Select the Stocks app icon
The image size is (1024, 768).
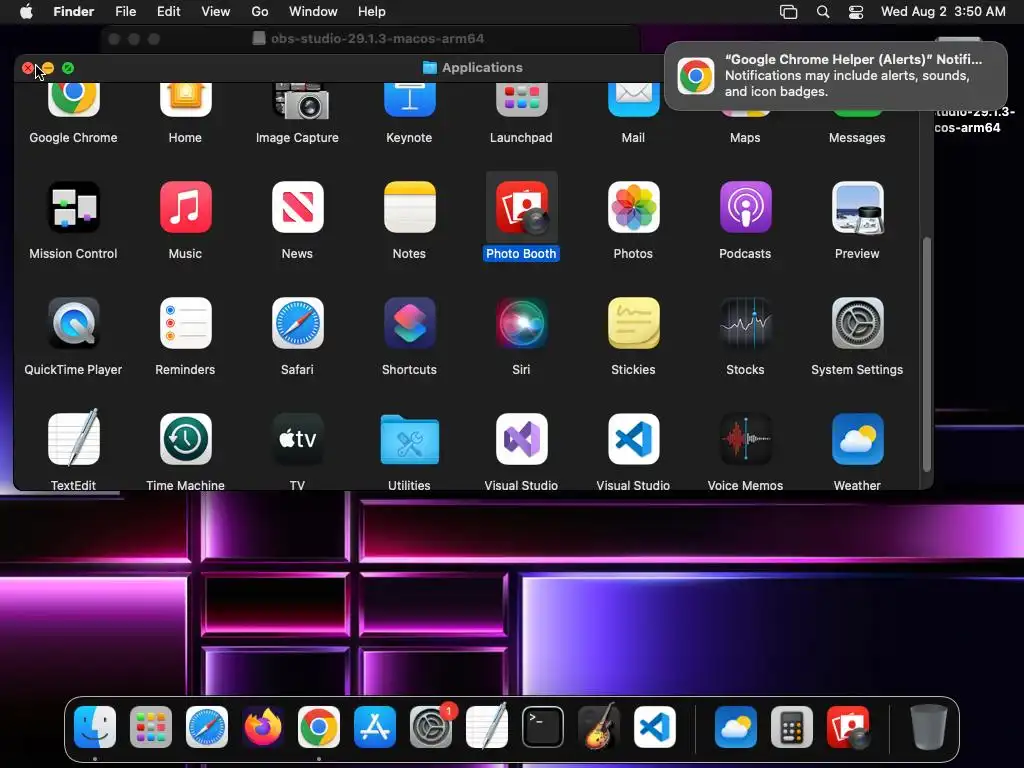(745, 323)
